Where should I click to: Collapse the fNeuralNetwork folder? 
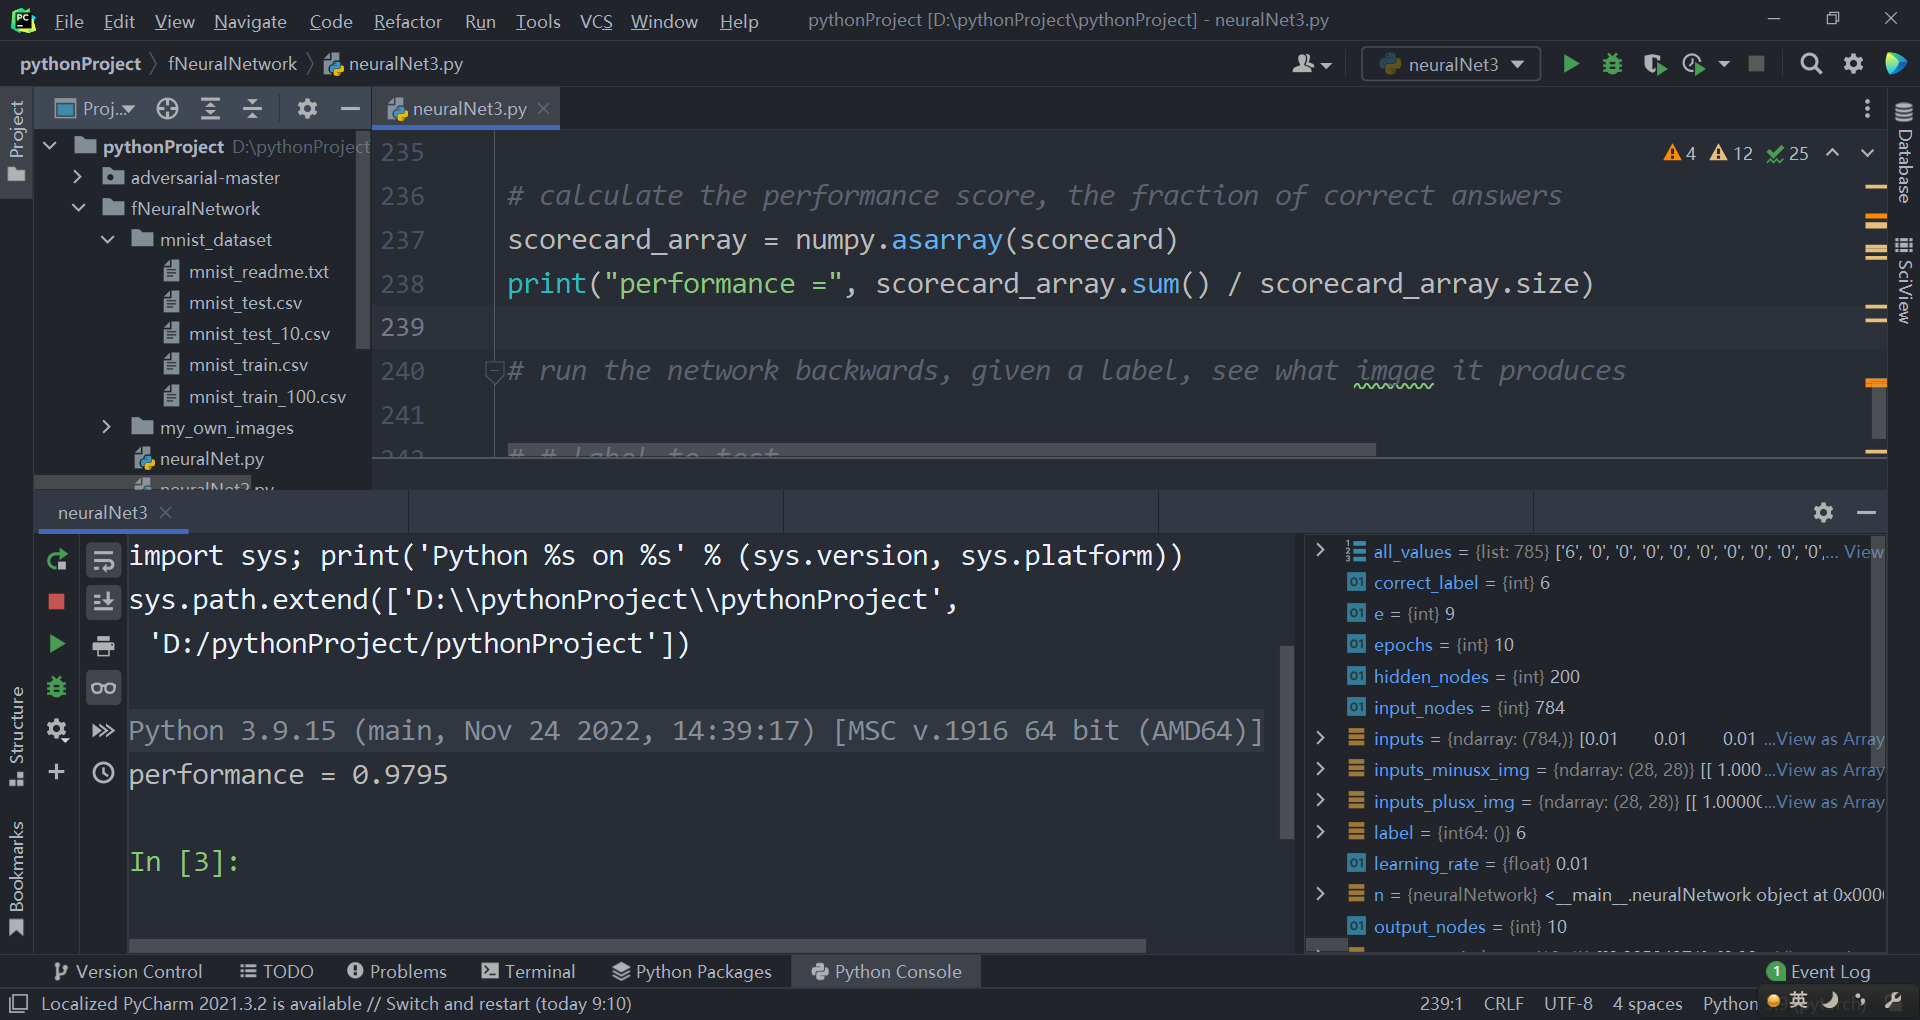[x=78, y=208]
